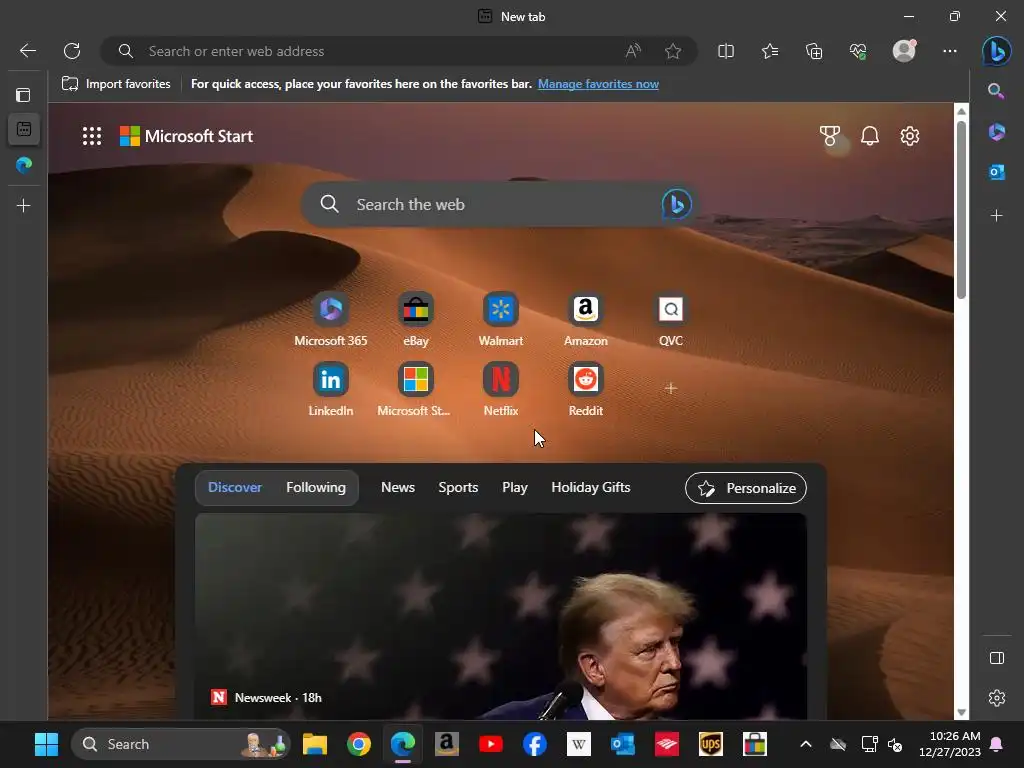The width and height of the screenshot is (1024, 768).
Task: Click the page vertical scrollbar thumb
Action: point(961,209)
